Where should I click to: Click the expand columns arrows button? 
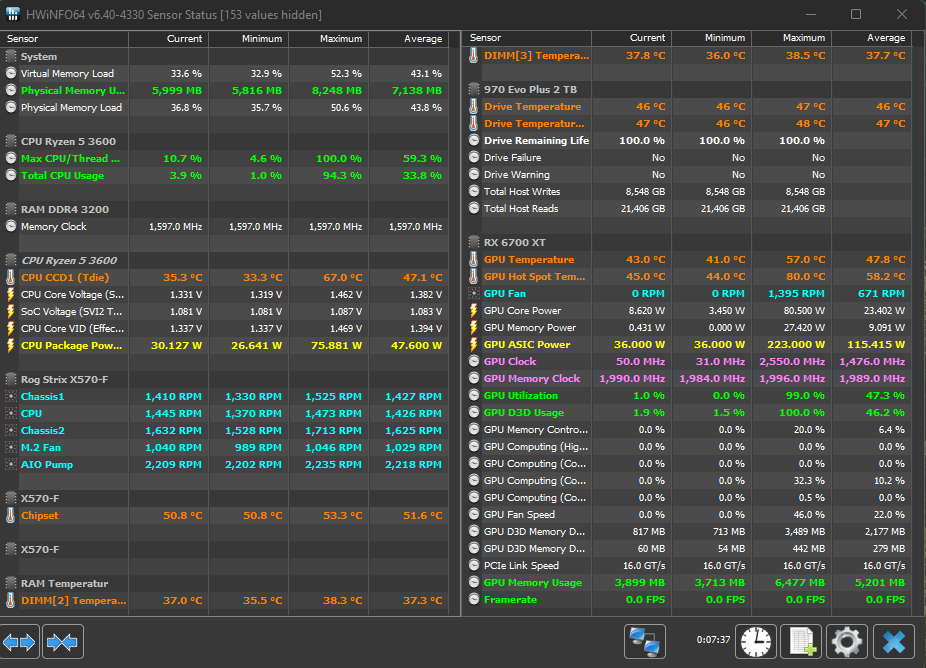(x=19, y=641)
